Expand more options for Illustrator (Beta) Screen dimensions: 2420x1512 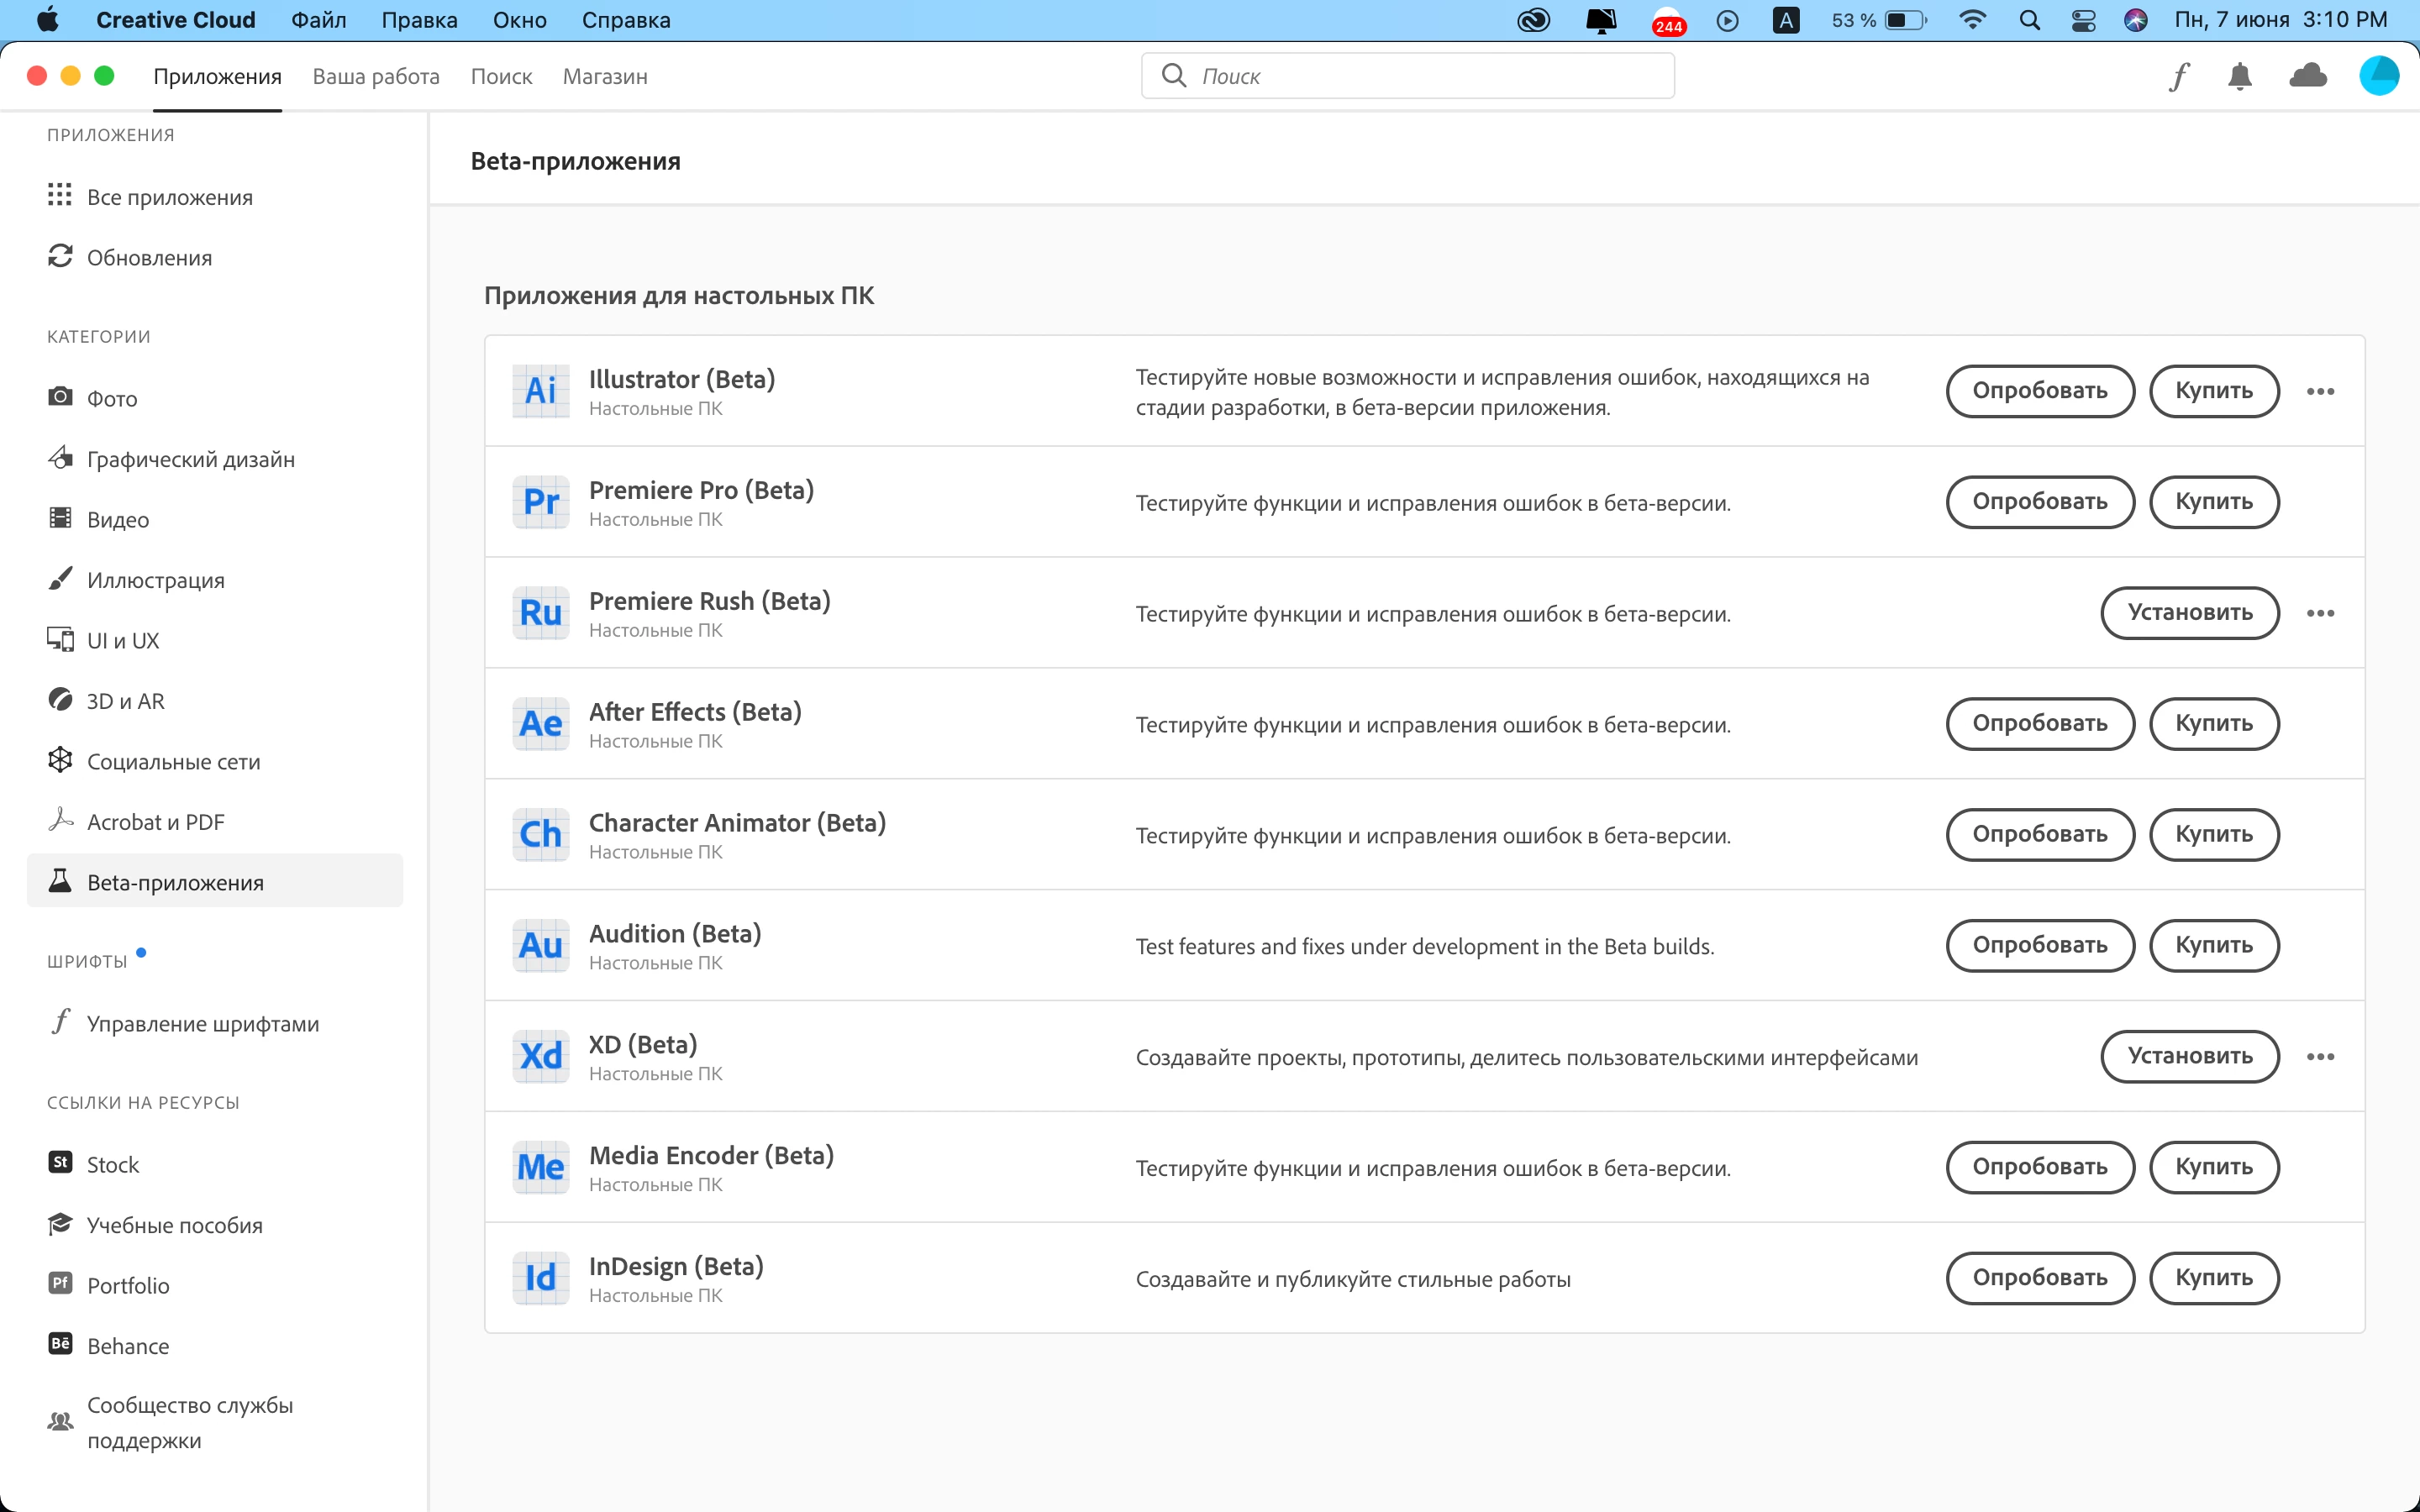2321,391
